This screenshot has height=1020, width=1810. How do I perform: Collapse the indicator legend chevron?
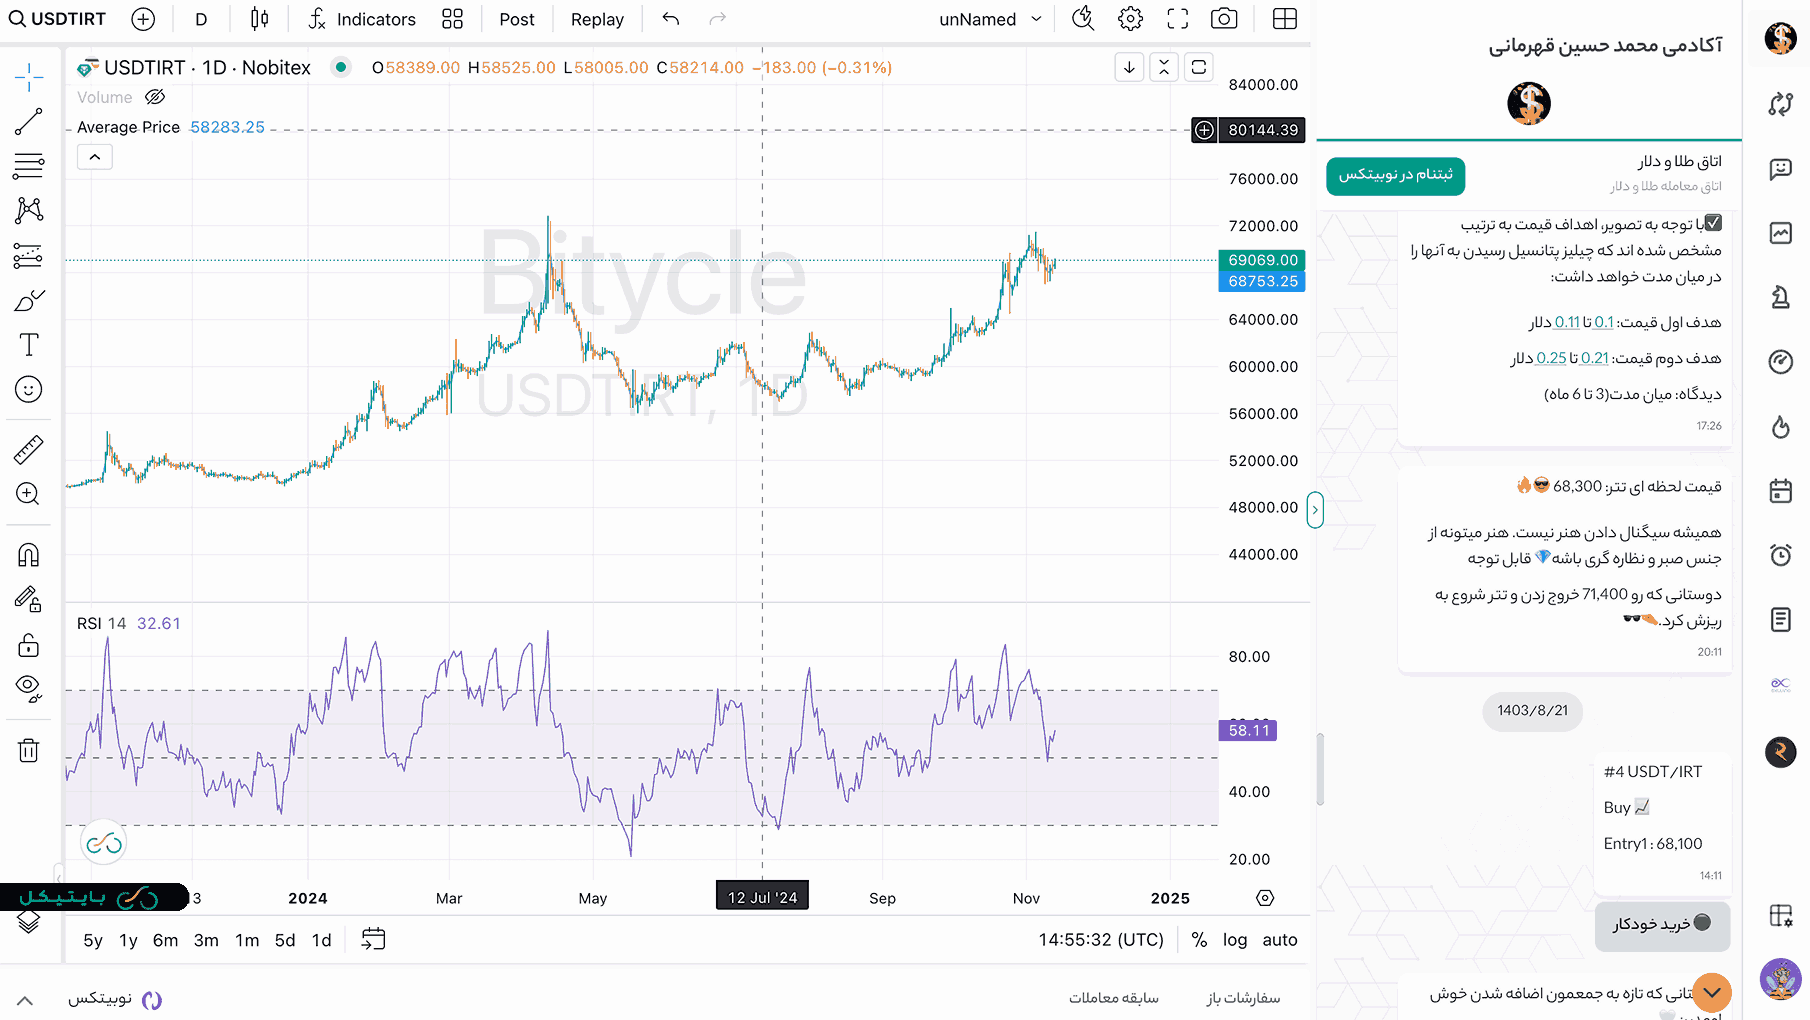point(95,157)
